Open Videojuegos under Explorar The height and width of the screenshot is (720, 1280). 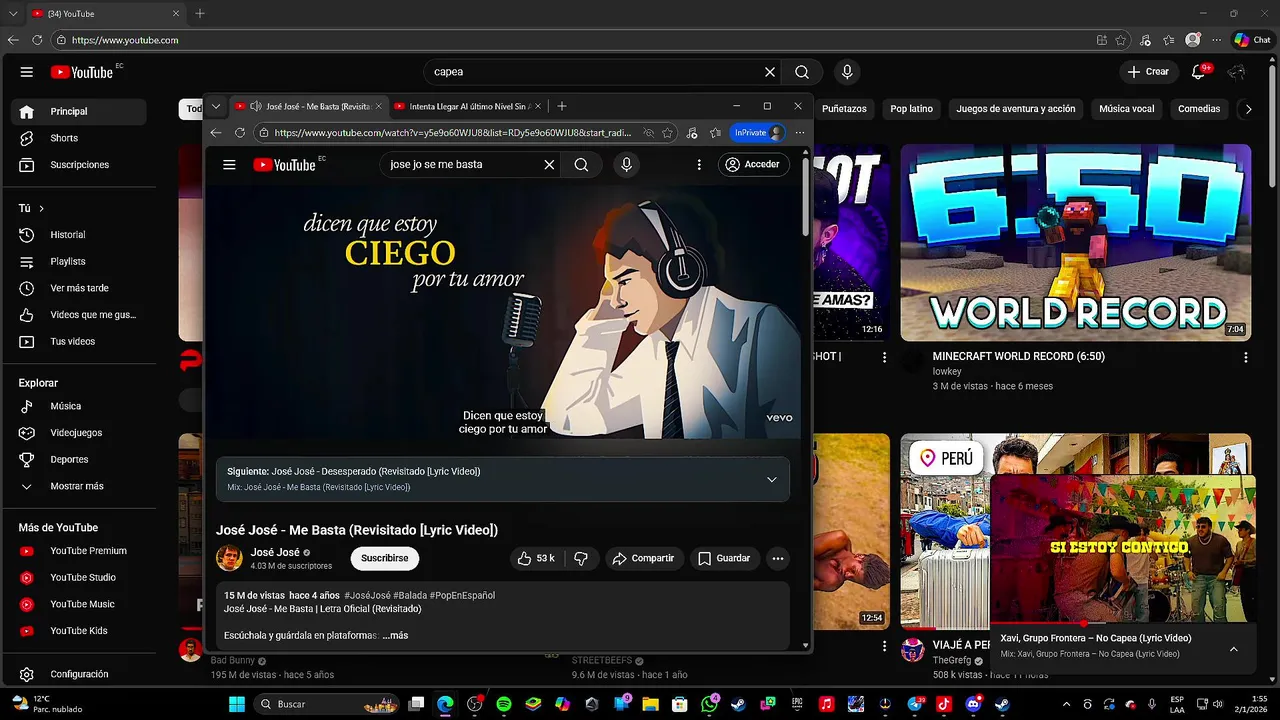(x=78, y=433)
